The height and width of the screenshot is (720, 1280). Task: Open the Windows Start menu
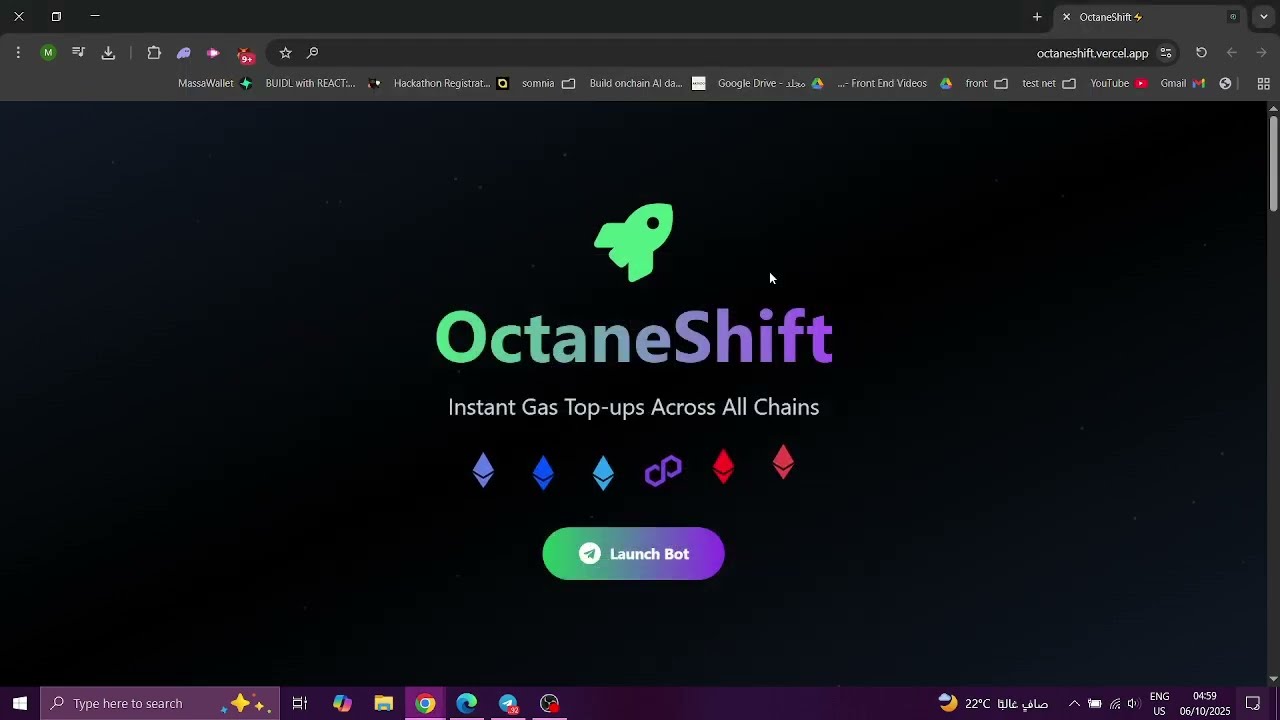(20, 703)
